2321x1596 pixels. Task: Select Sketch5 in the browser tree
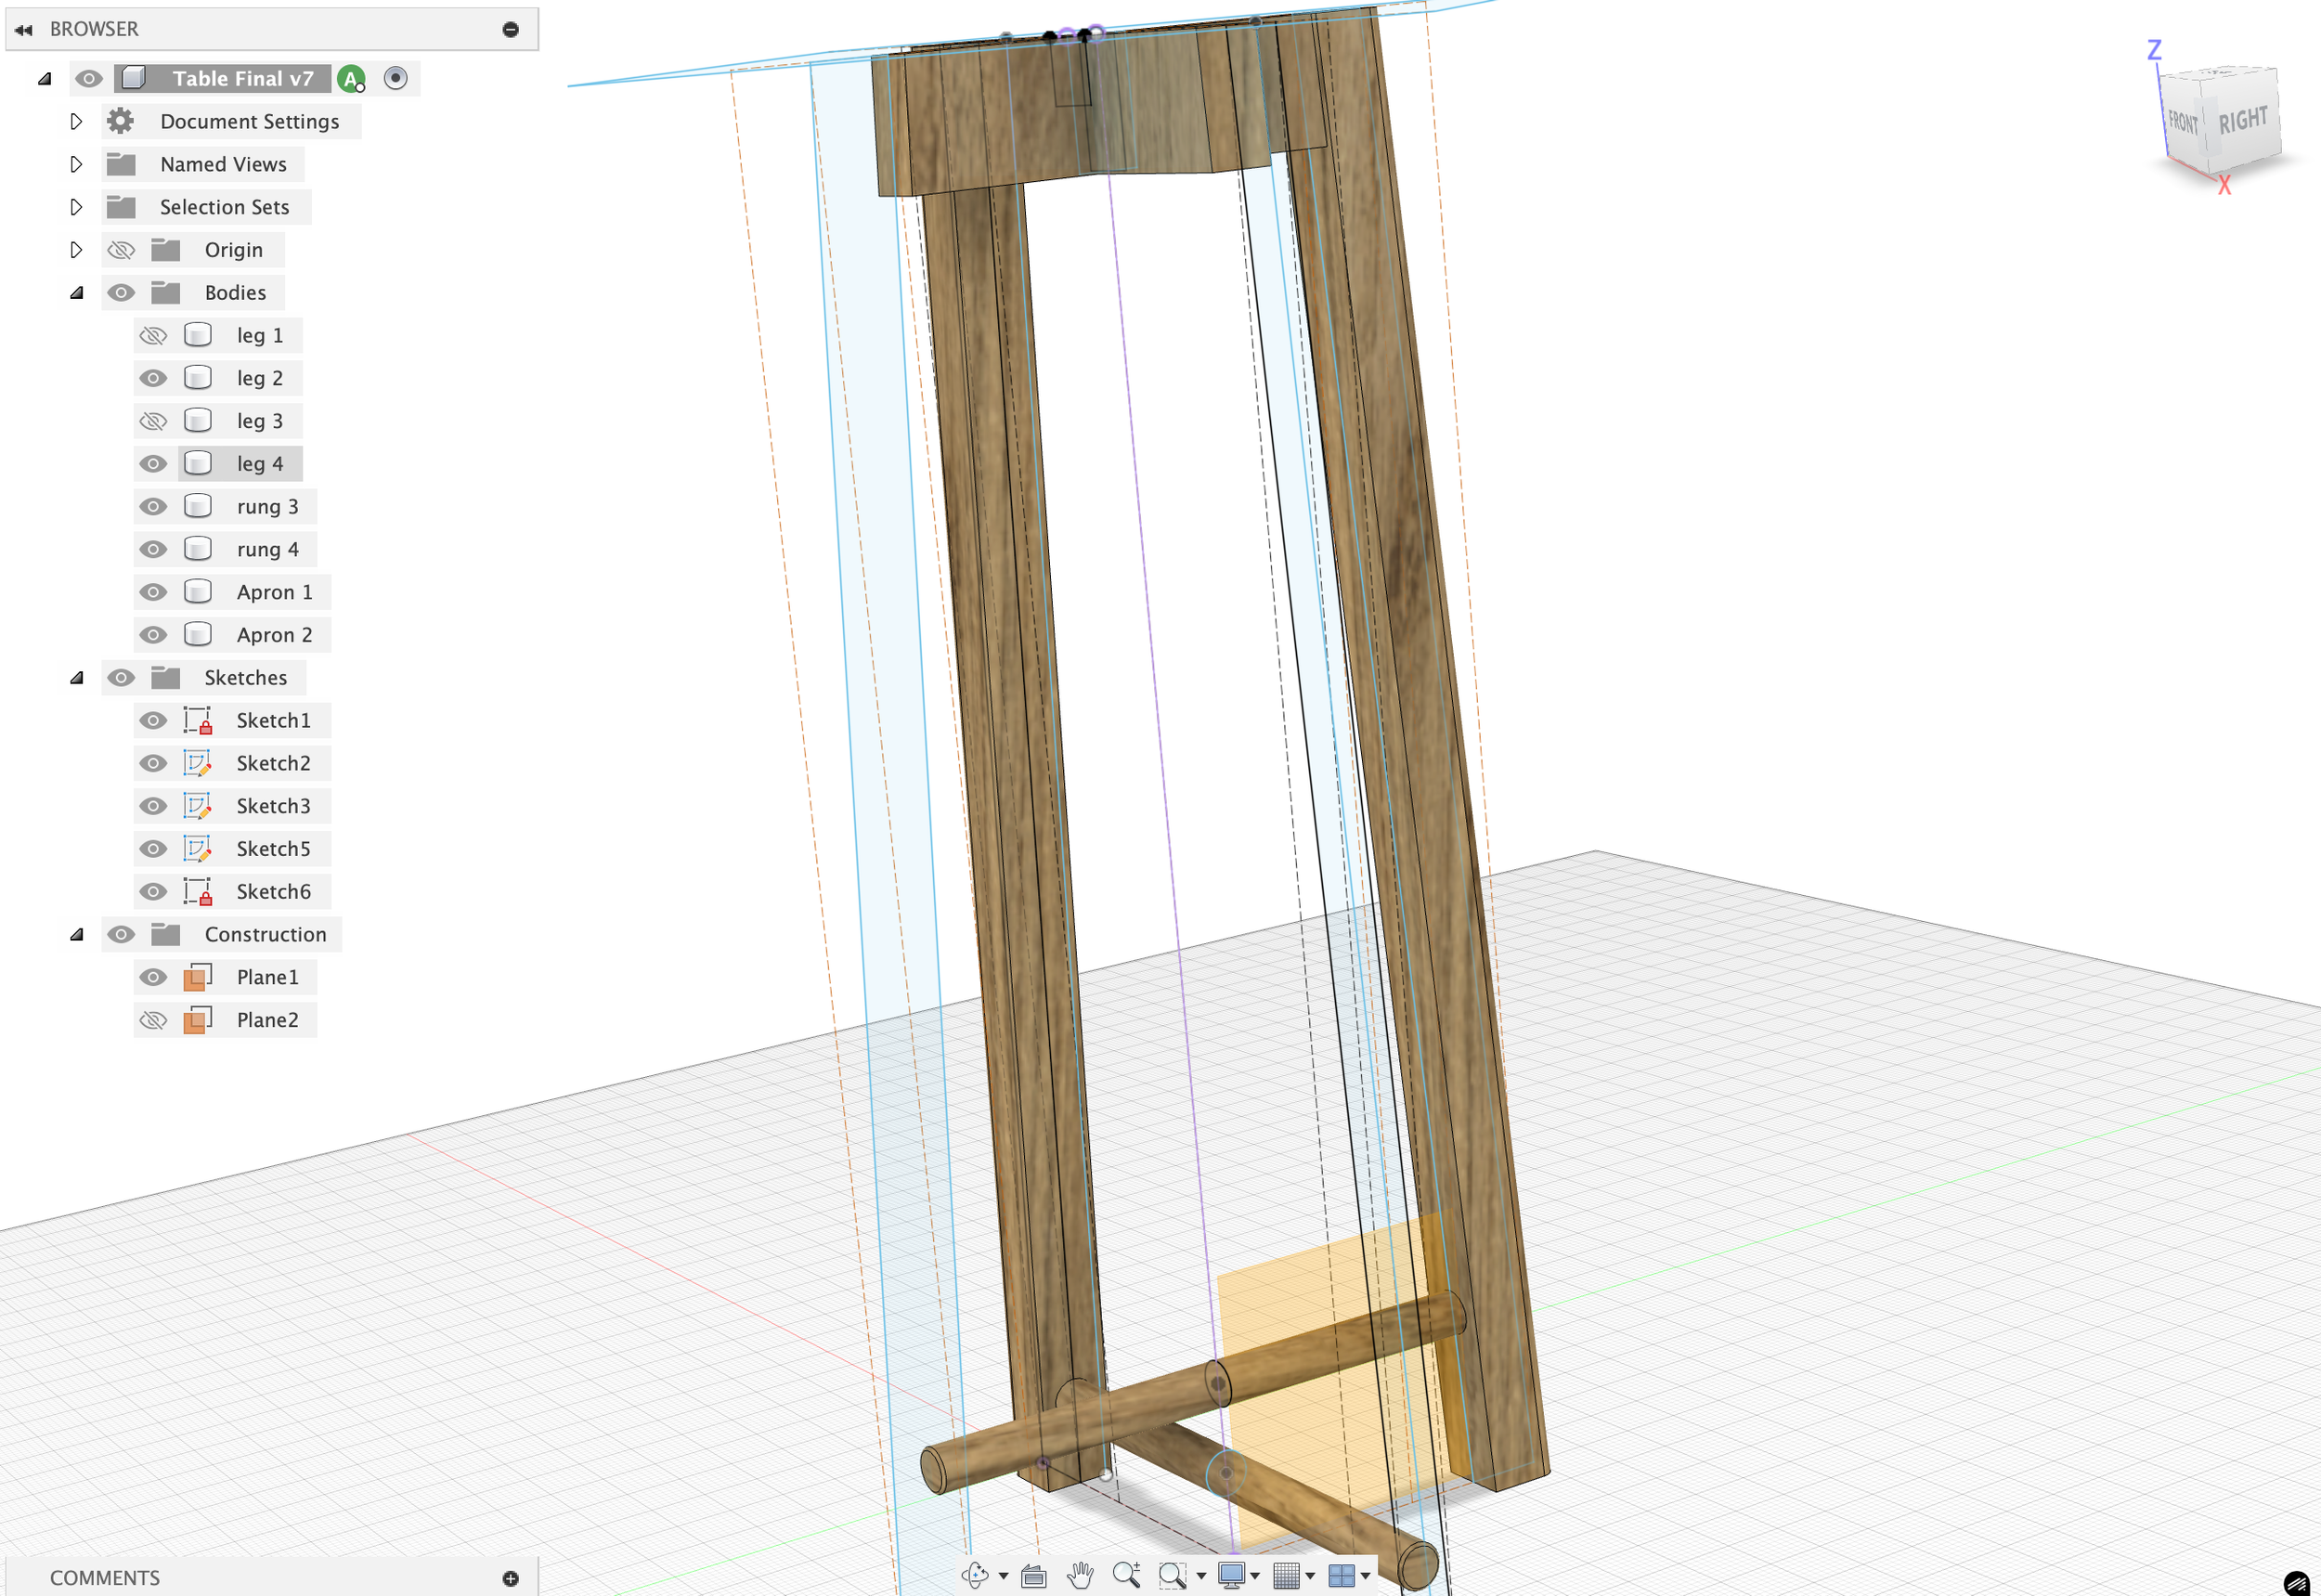click(273, 849)
